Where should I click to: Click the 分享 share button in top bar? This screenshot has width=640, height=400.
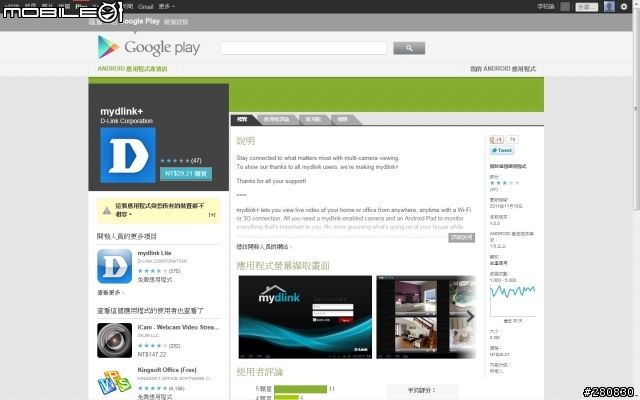coord(587,7)
